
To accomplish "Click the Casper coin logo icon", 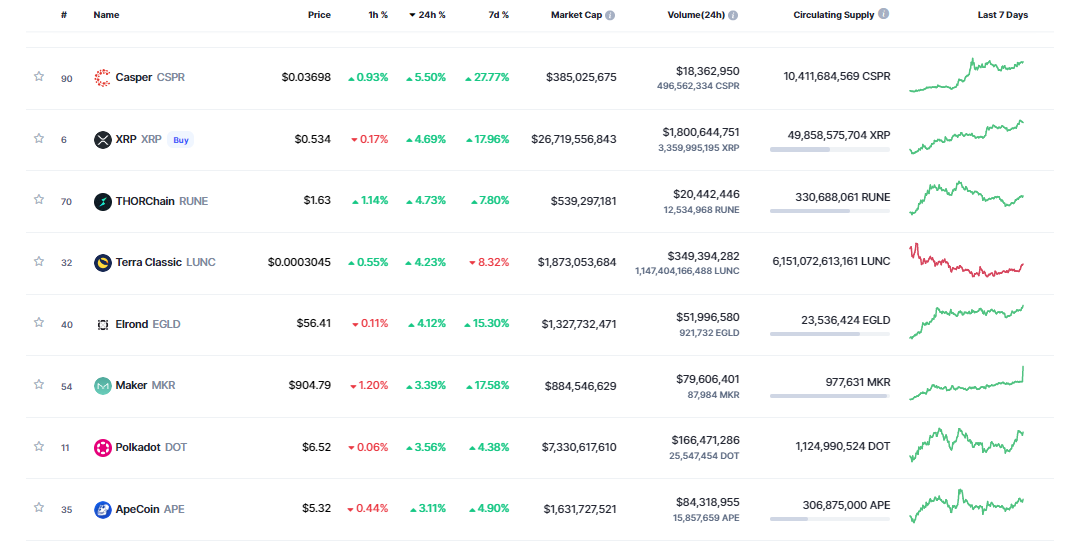I will click(x=102, y=78).
